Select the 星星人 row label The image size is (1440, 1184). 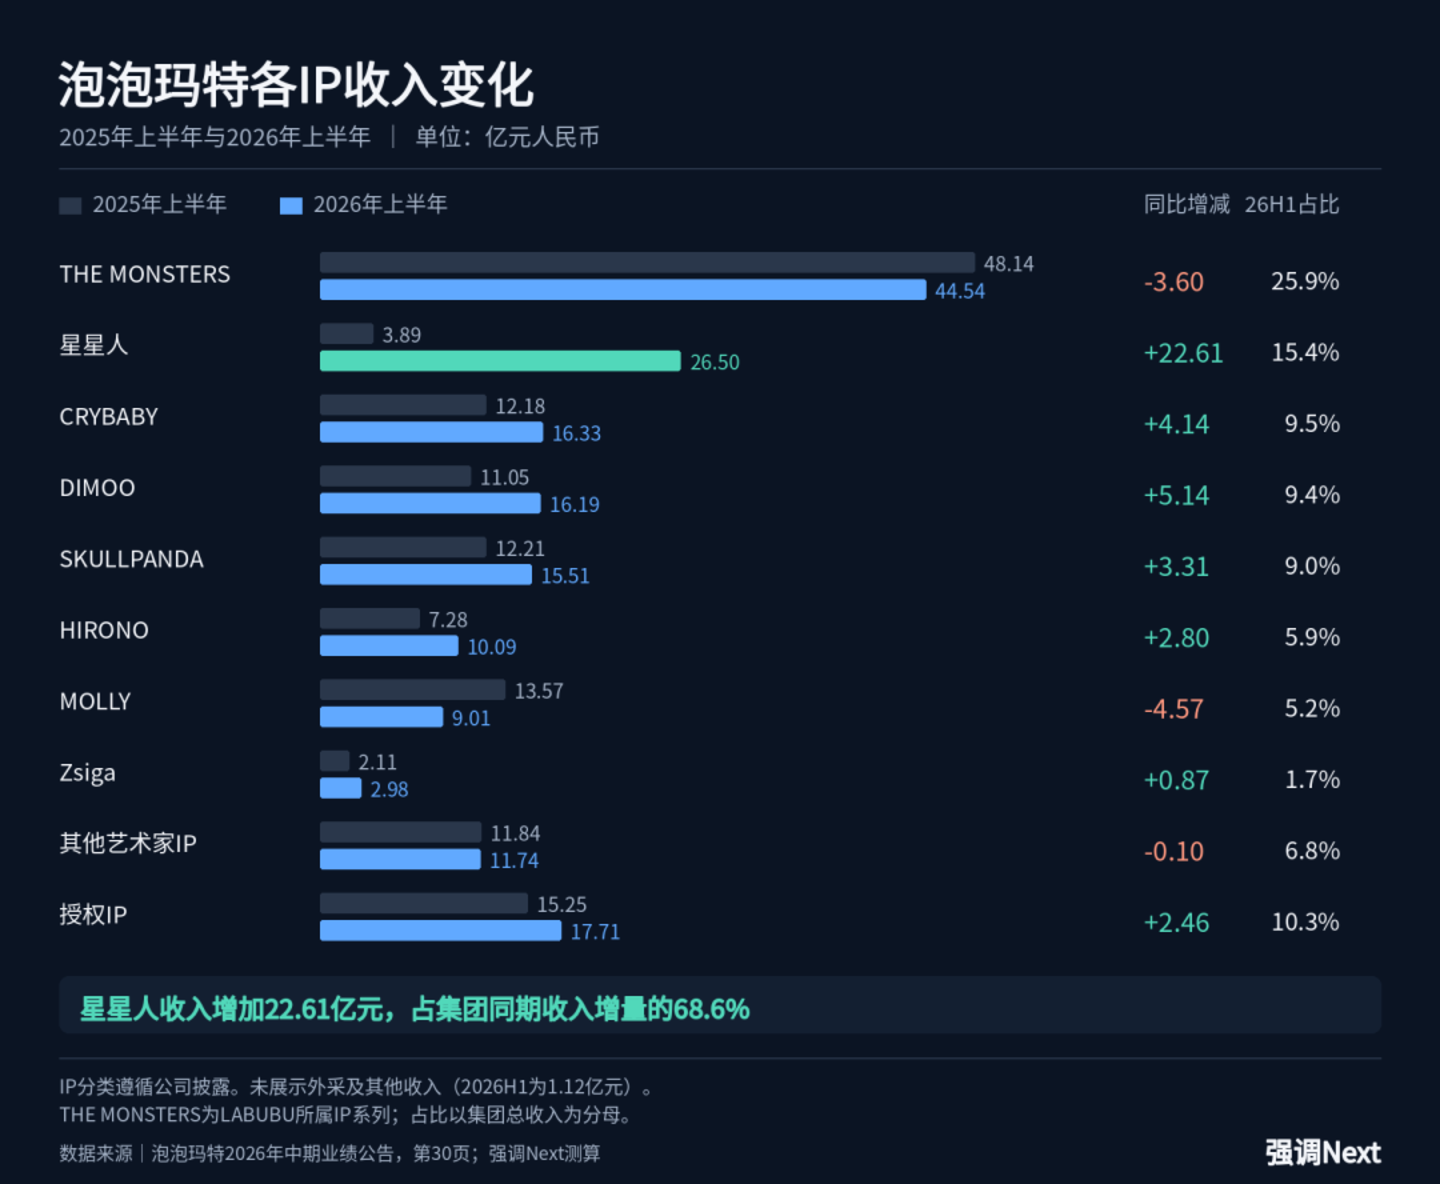click(94, 346)
